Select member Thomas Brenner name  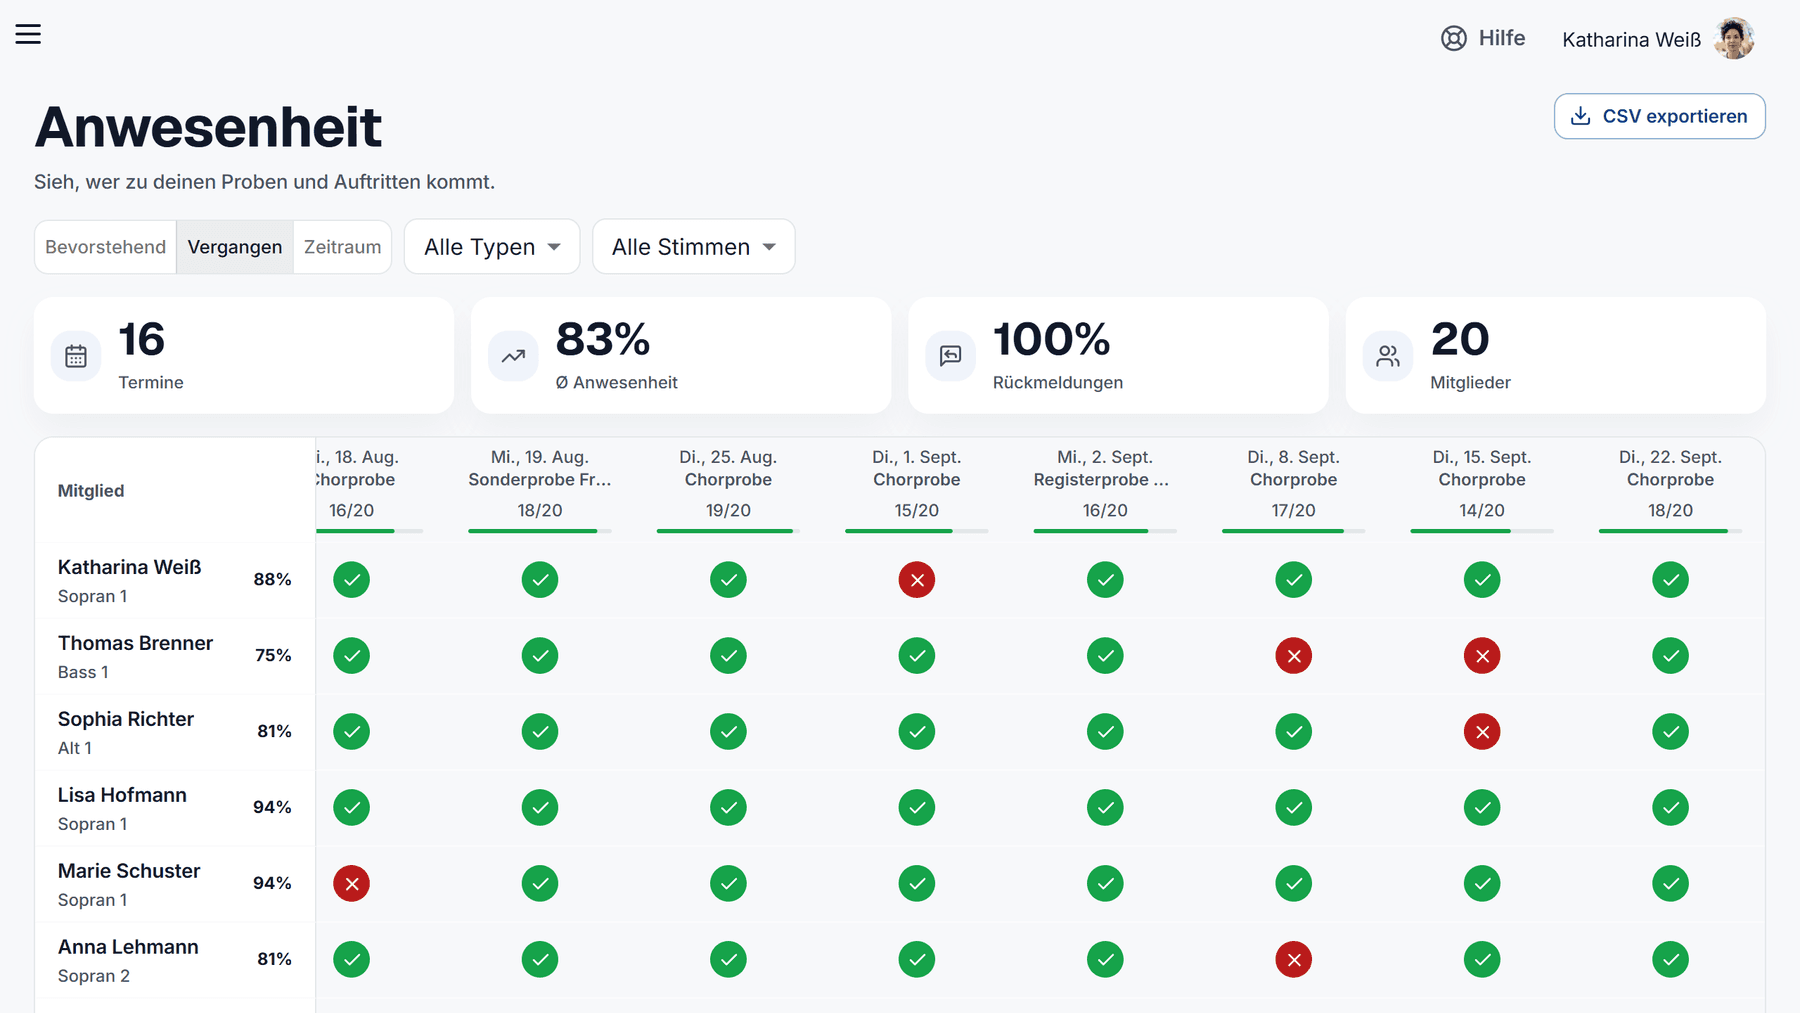pyautogui.click(x=135, y=643)
